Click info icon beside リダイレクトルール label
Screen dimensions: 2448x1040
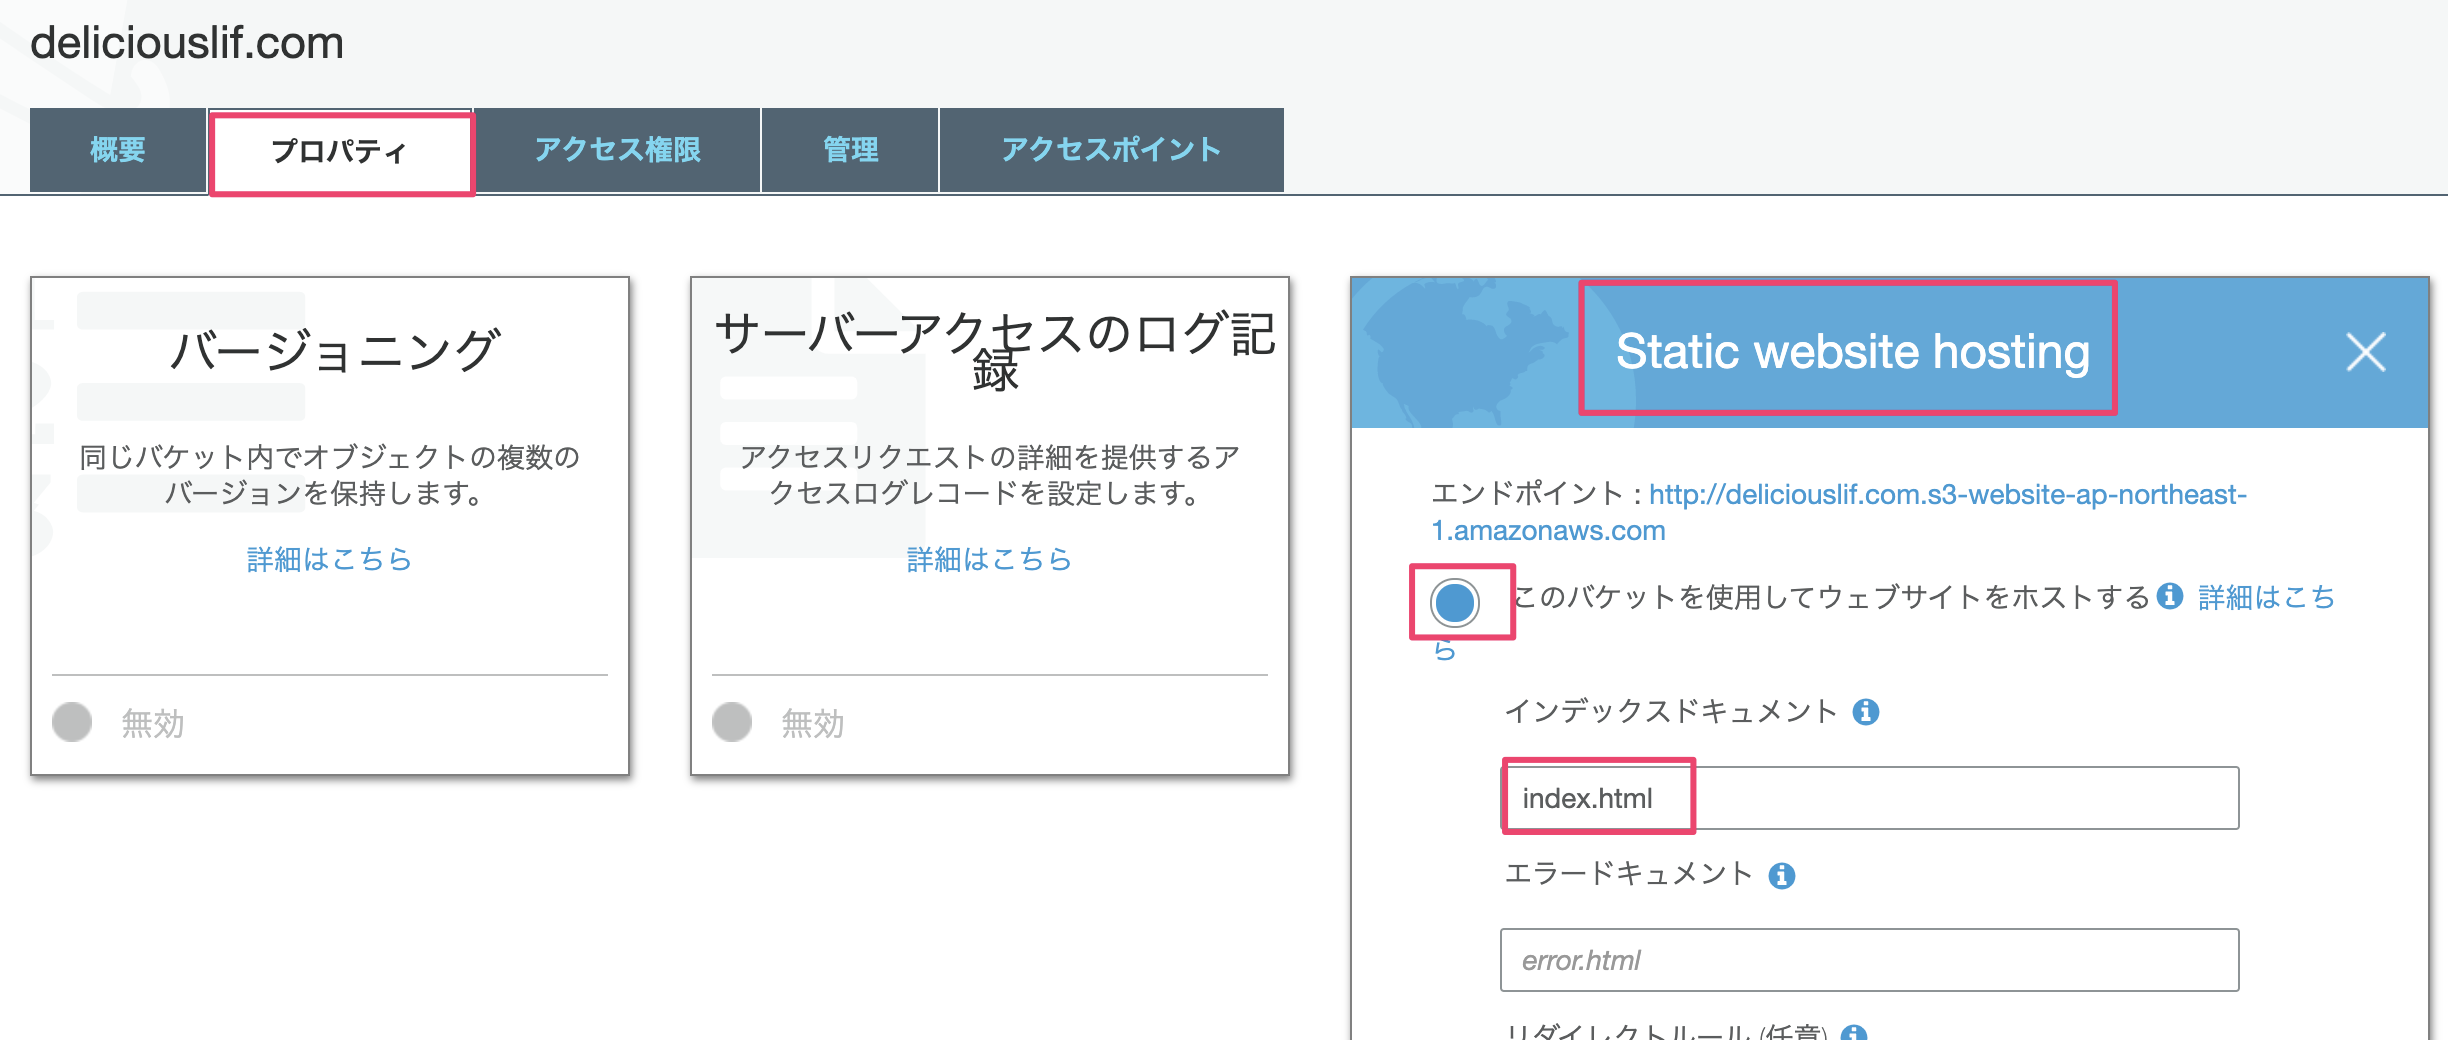pyautogui.click(x=1853, y=1033)
